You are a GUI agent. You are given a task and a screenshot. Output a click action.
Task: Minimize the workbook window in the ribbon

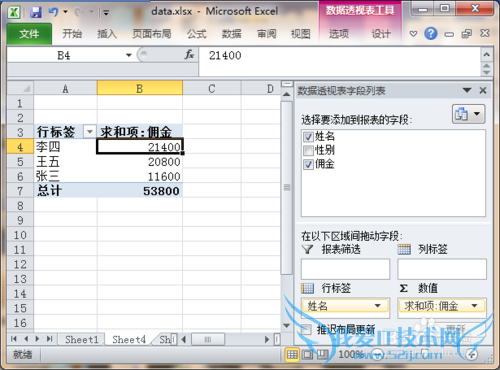[x=449, y=34]
